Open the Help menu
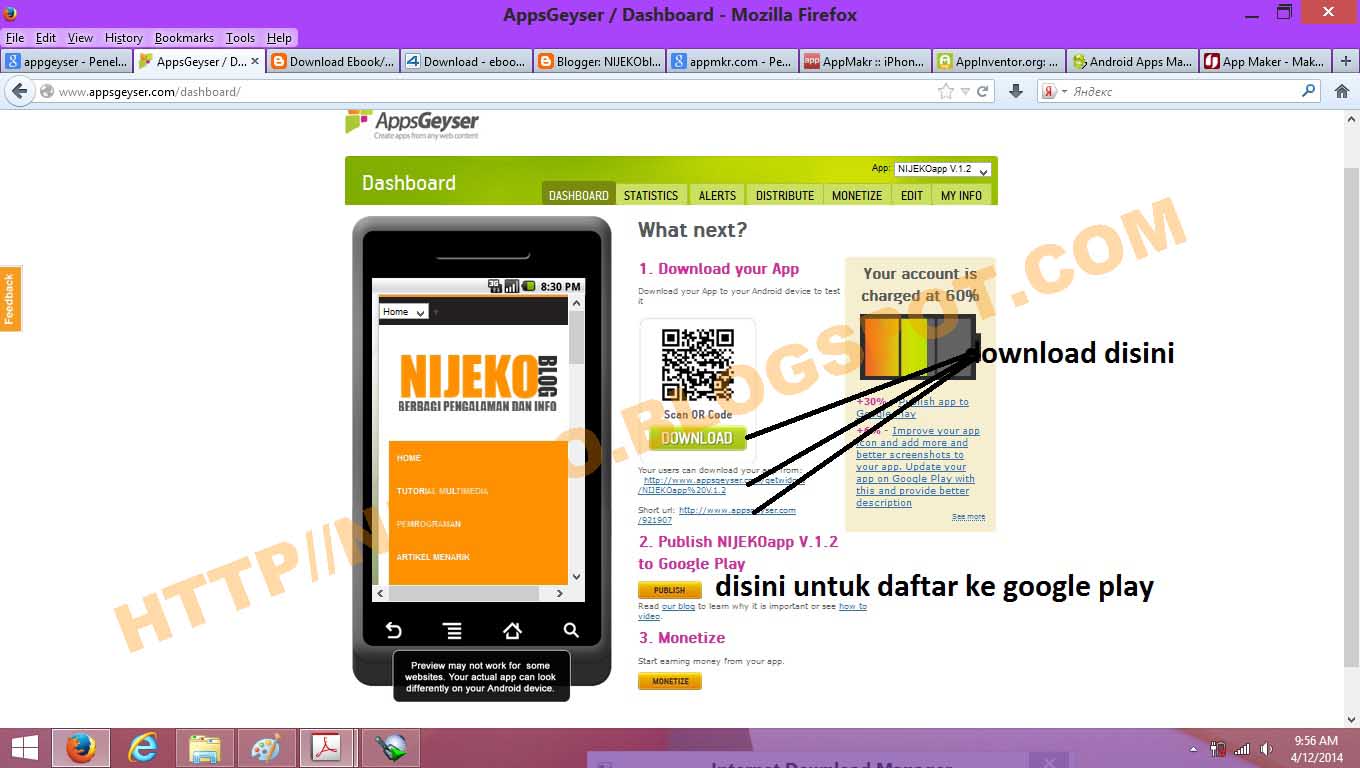The image size is (1360, 768). (279, 38)
